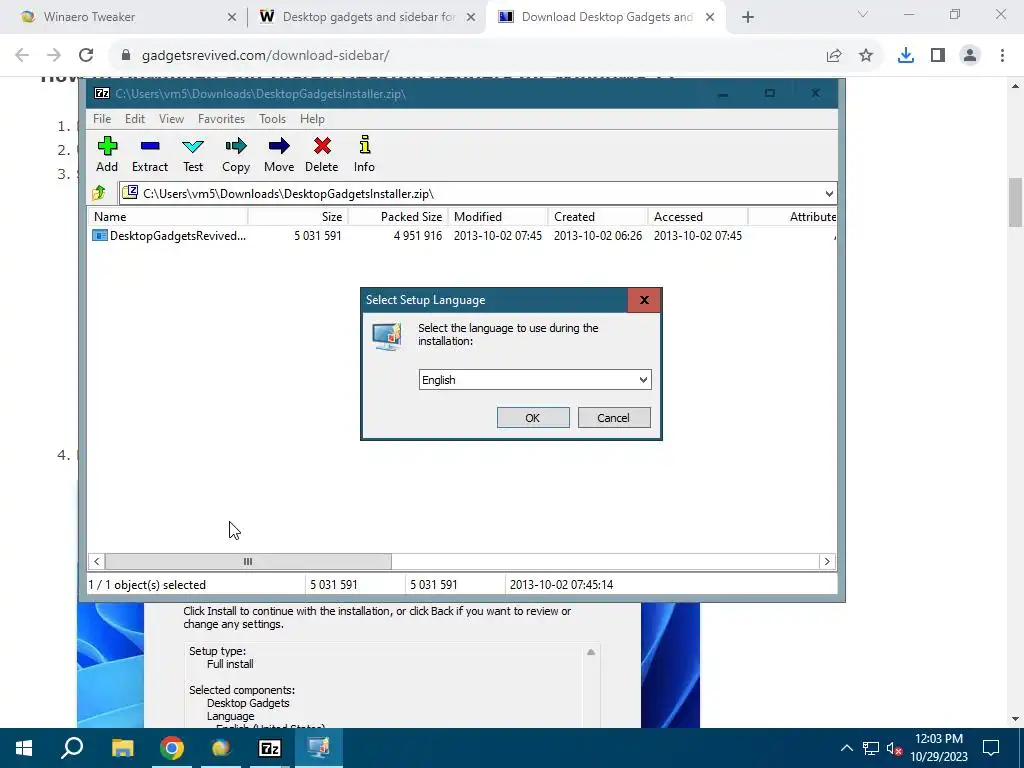
Task: Switch to Desktop gadgets and sidebar tab
Action: [366, 17]
